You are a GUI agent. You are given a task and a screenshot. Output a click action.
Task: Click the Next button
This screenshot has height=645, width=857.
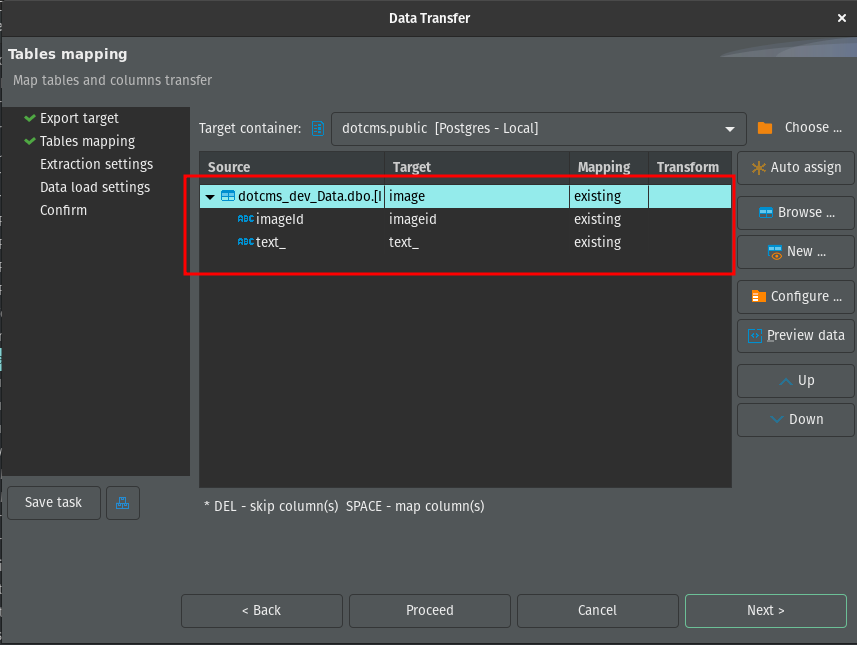765,610
